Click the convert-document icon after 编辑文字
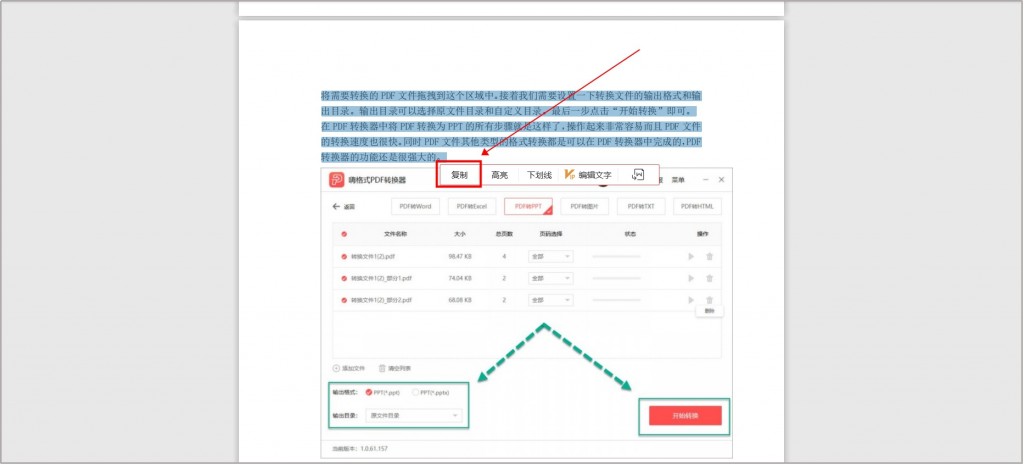1024x465 pixels. [638, 174]
